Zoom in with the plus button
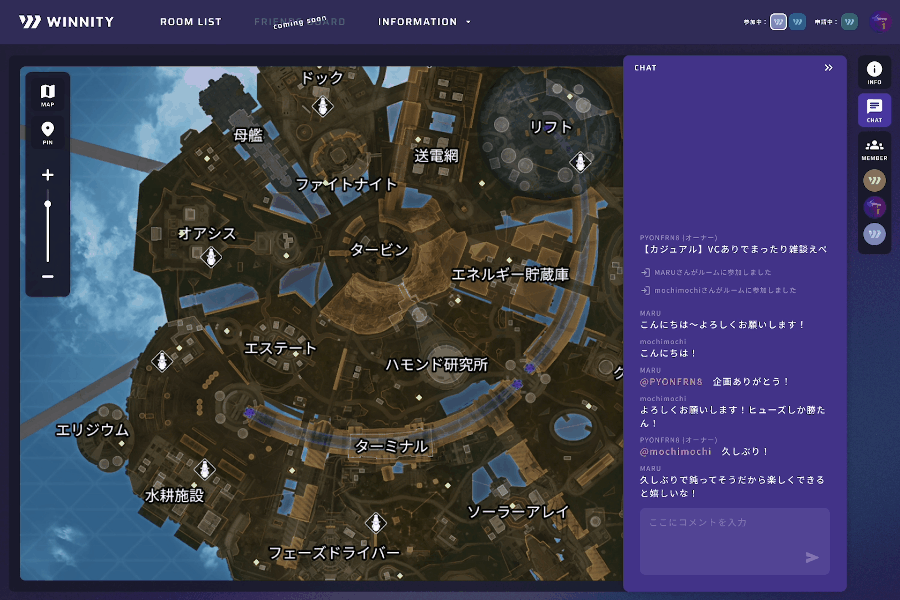 click(x=47, y=175)
